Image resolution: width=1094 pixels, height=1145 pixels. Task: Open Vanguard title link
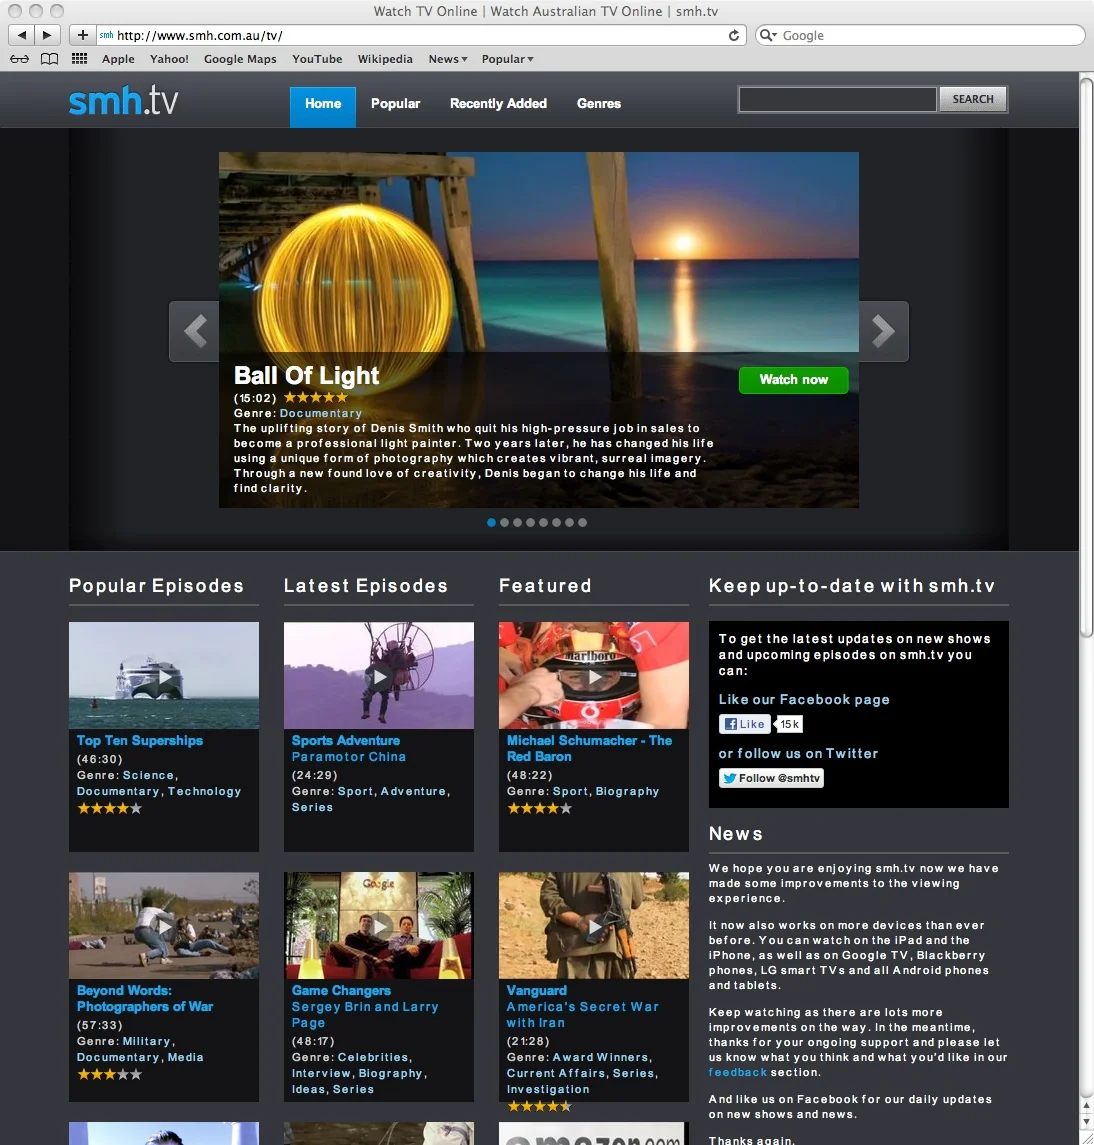pos(537,991)
